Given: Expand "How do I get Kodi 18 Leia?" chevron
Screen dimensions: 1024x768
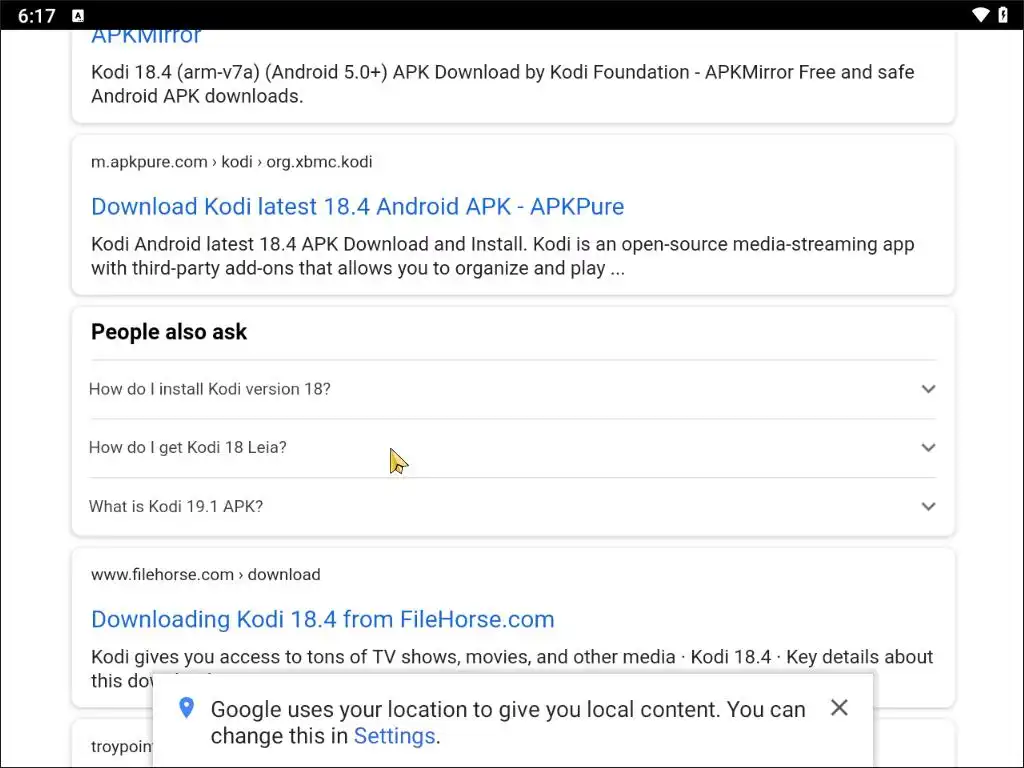Looking at the screenshot, I should coord(928,448).
